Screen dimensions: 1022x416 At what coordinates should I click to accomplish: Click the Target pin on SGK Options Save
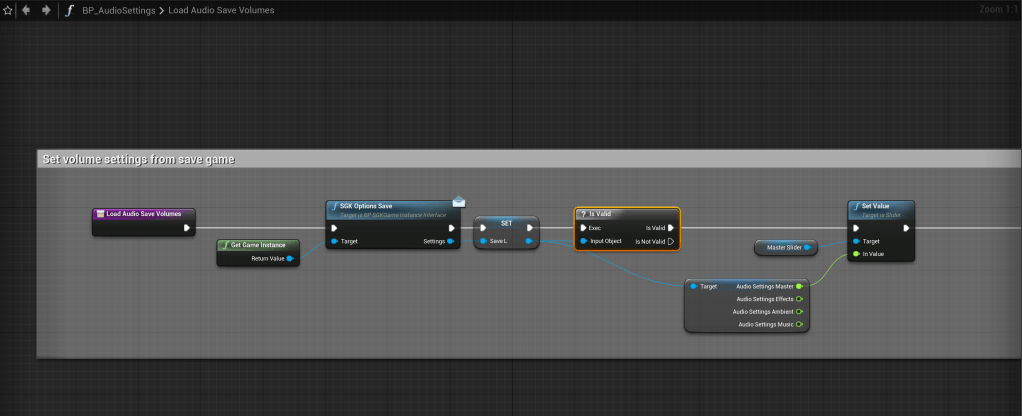334,241
